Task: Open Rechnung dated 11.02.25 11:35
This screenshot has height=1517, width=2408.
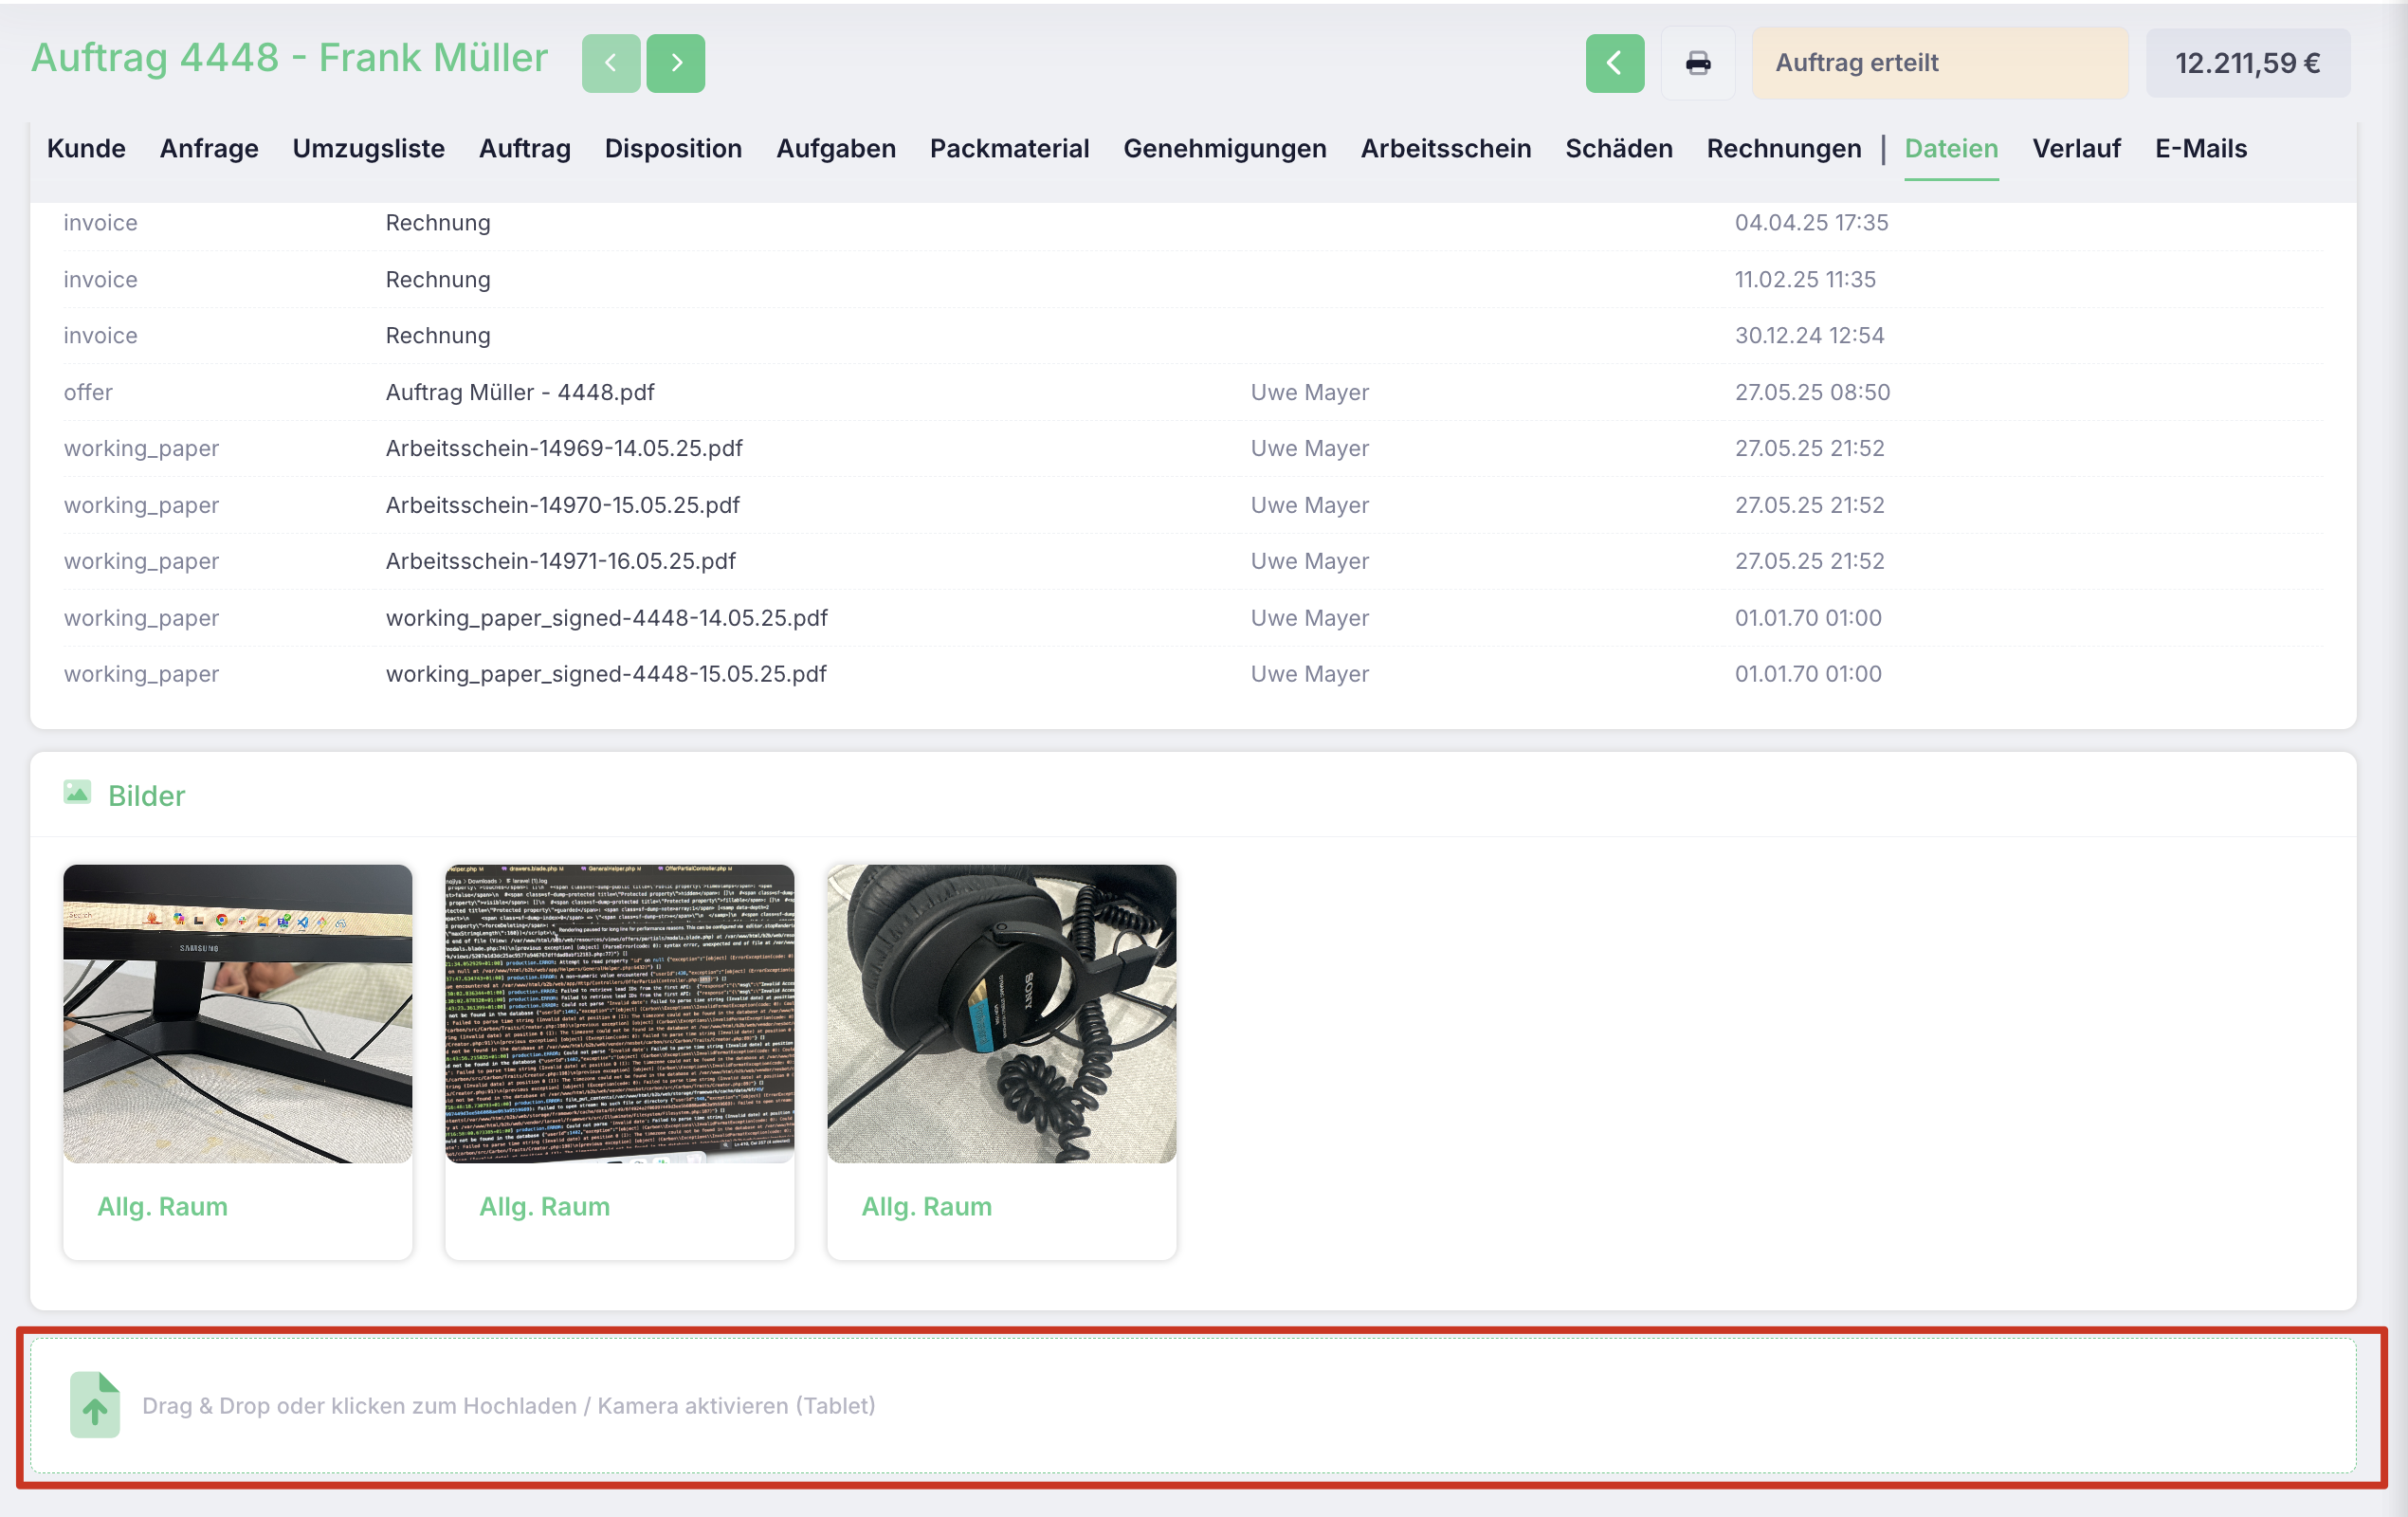Action: pos(438,280)
